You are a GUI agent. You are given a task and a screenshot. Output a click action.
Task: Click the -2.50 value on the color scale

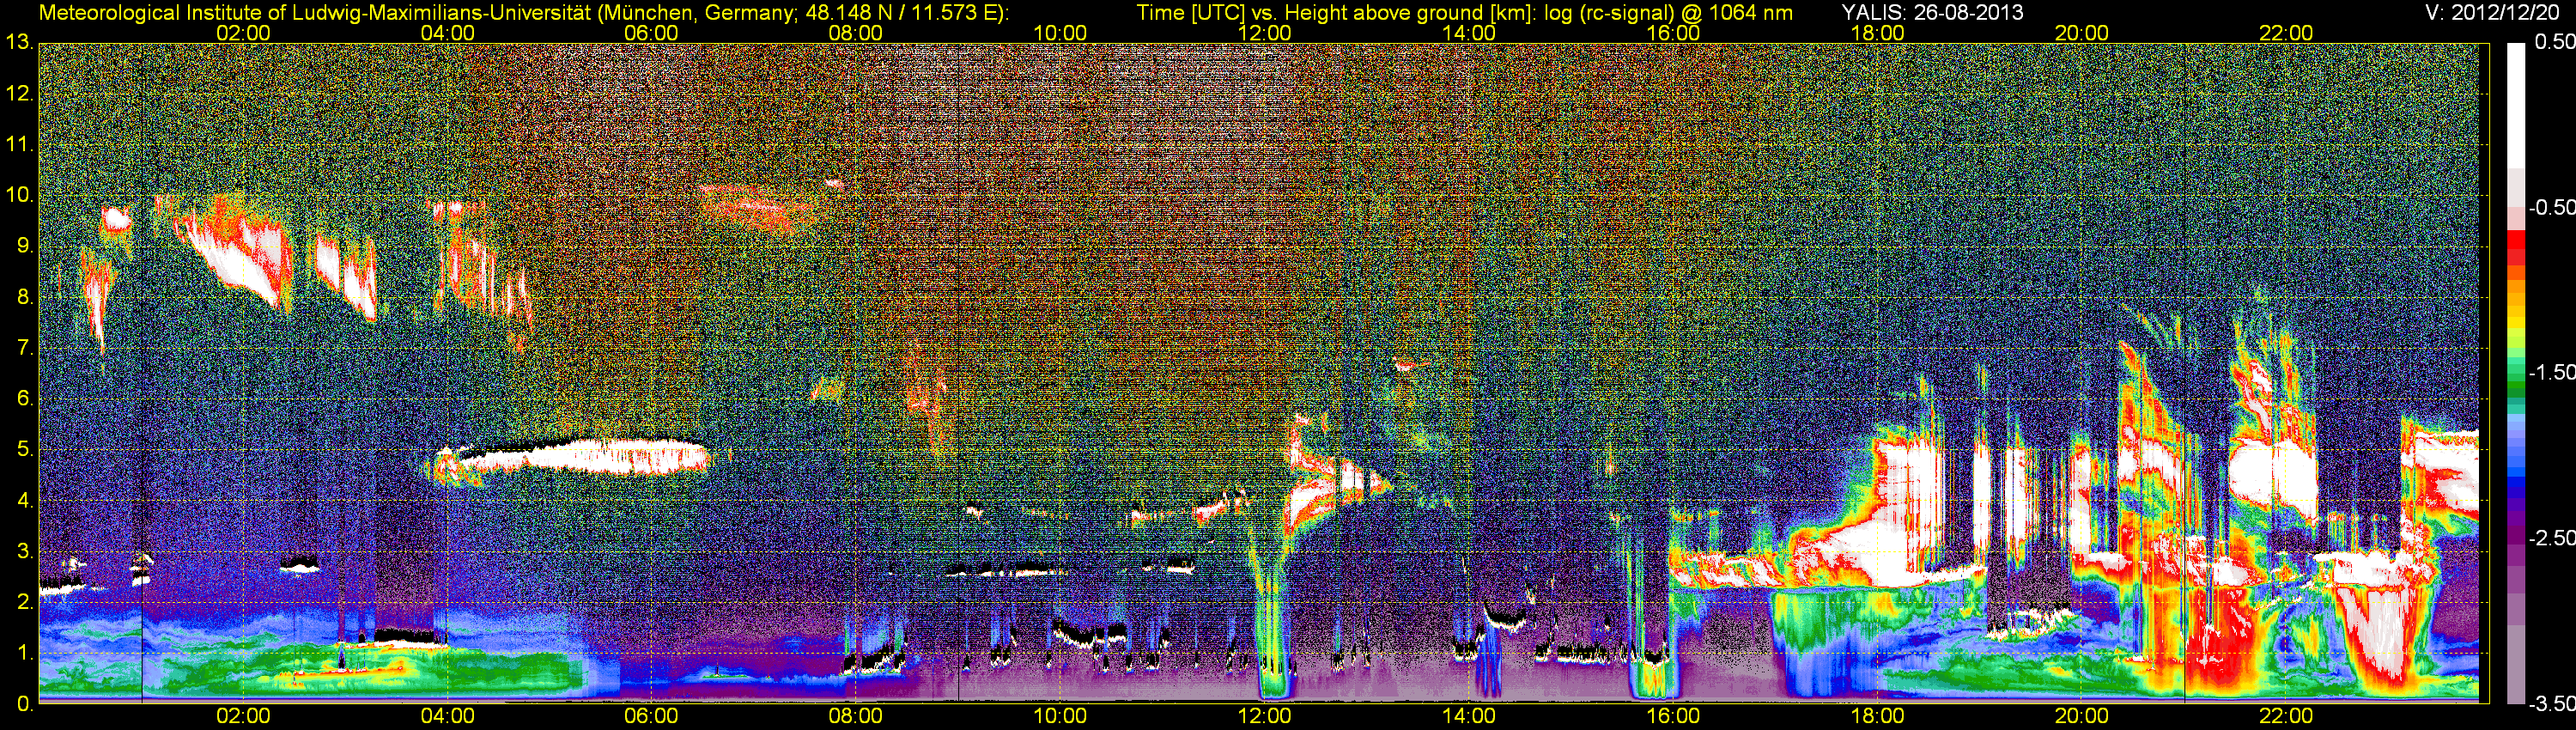click(x=2551, y=538)
